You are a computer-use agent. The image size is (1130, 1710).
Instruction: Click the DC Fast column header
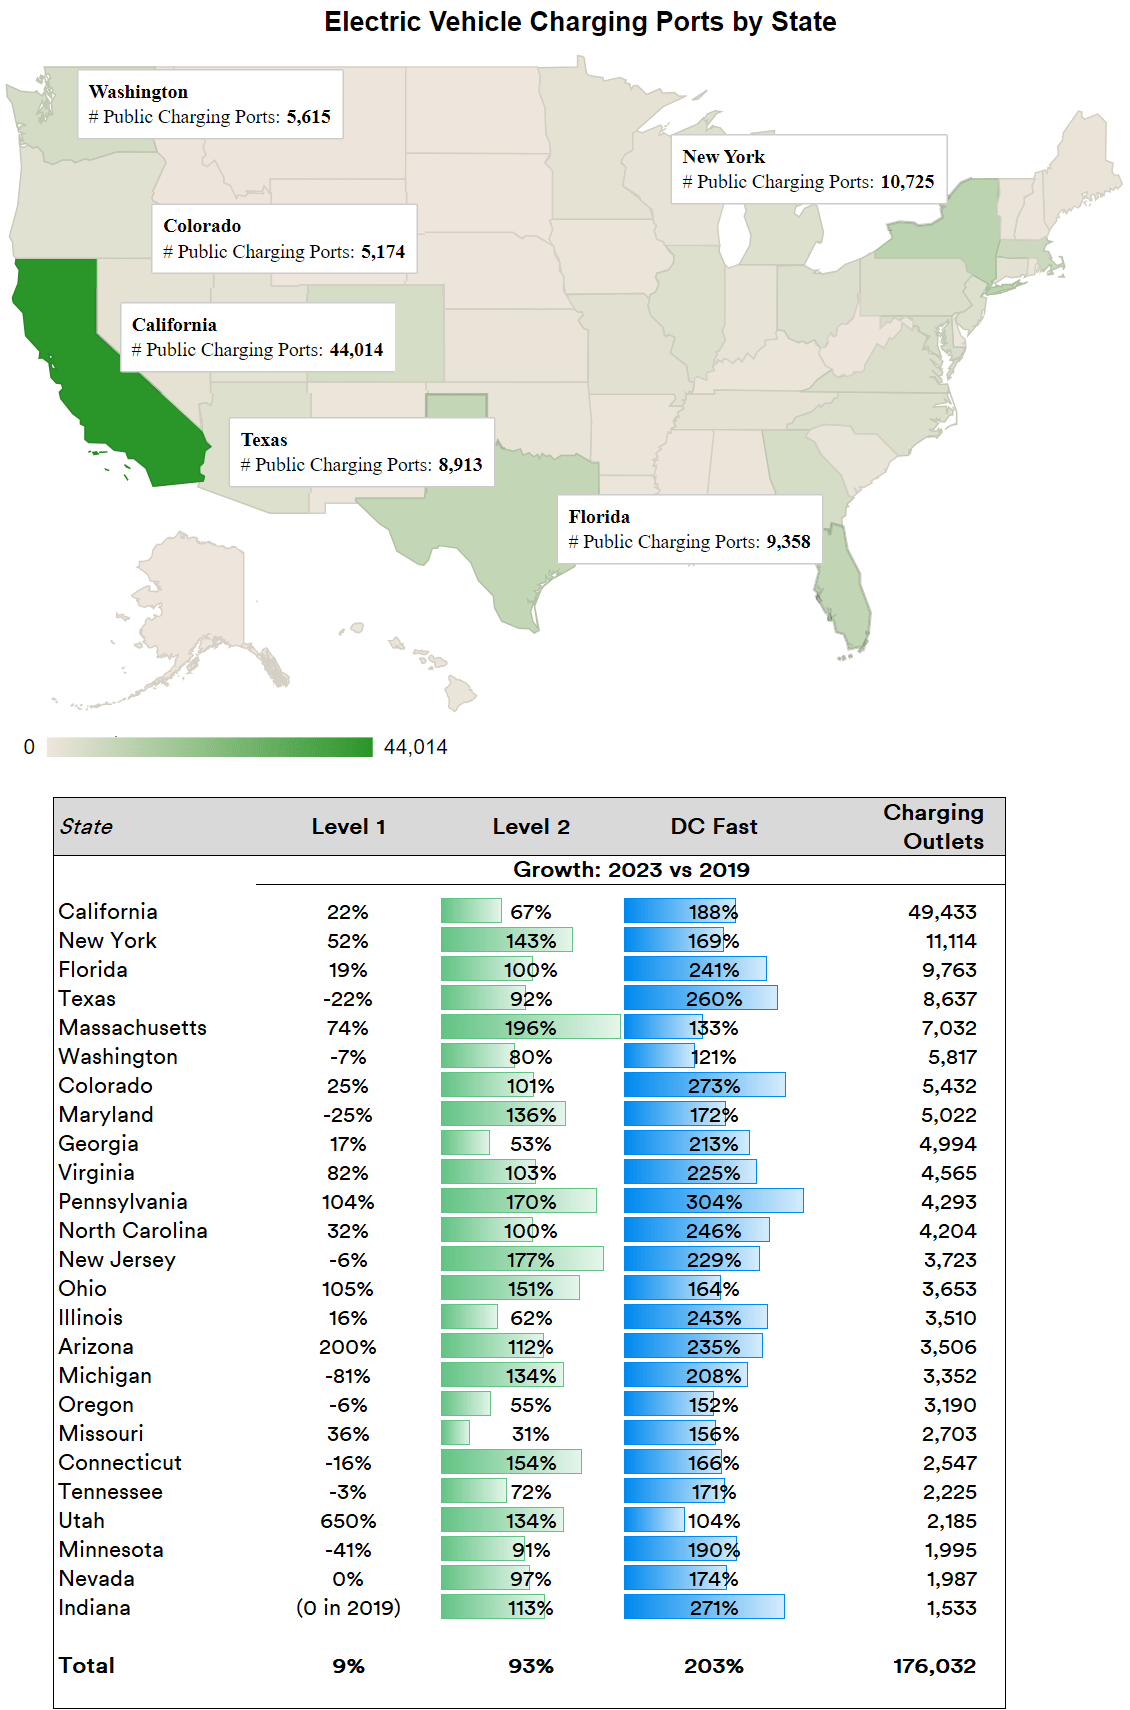(x=714, y=827)
